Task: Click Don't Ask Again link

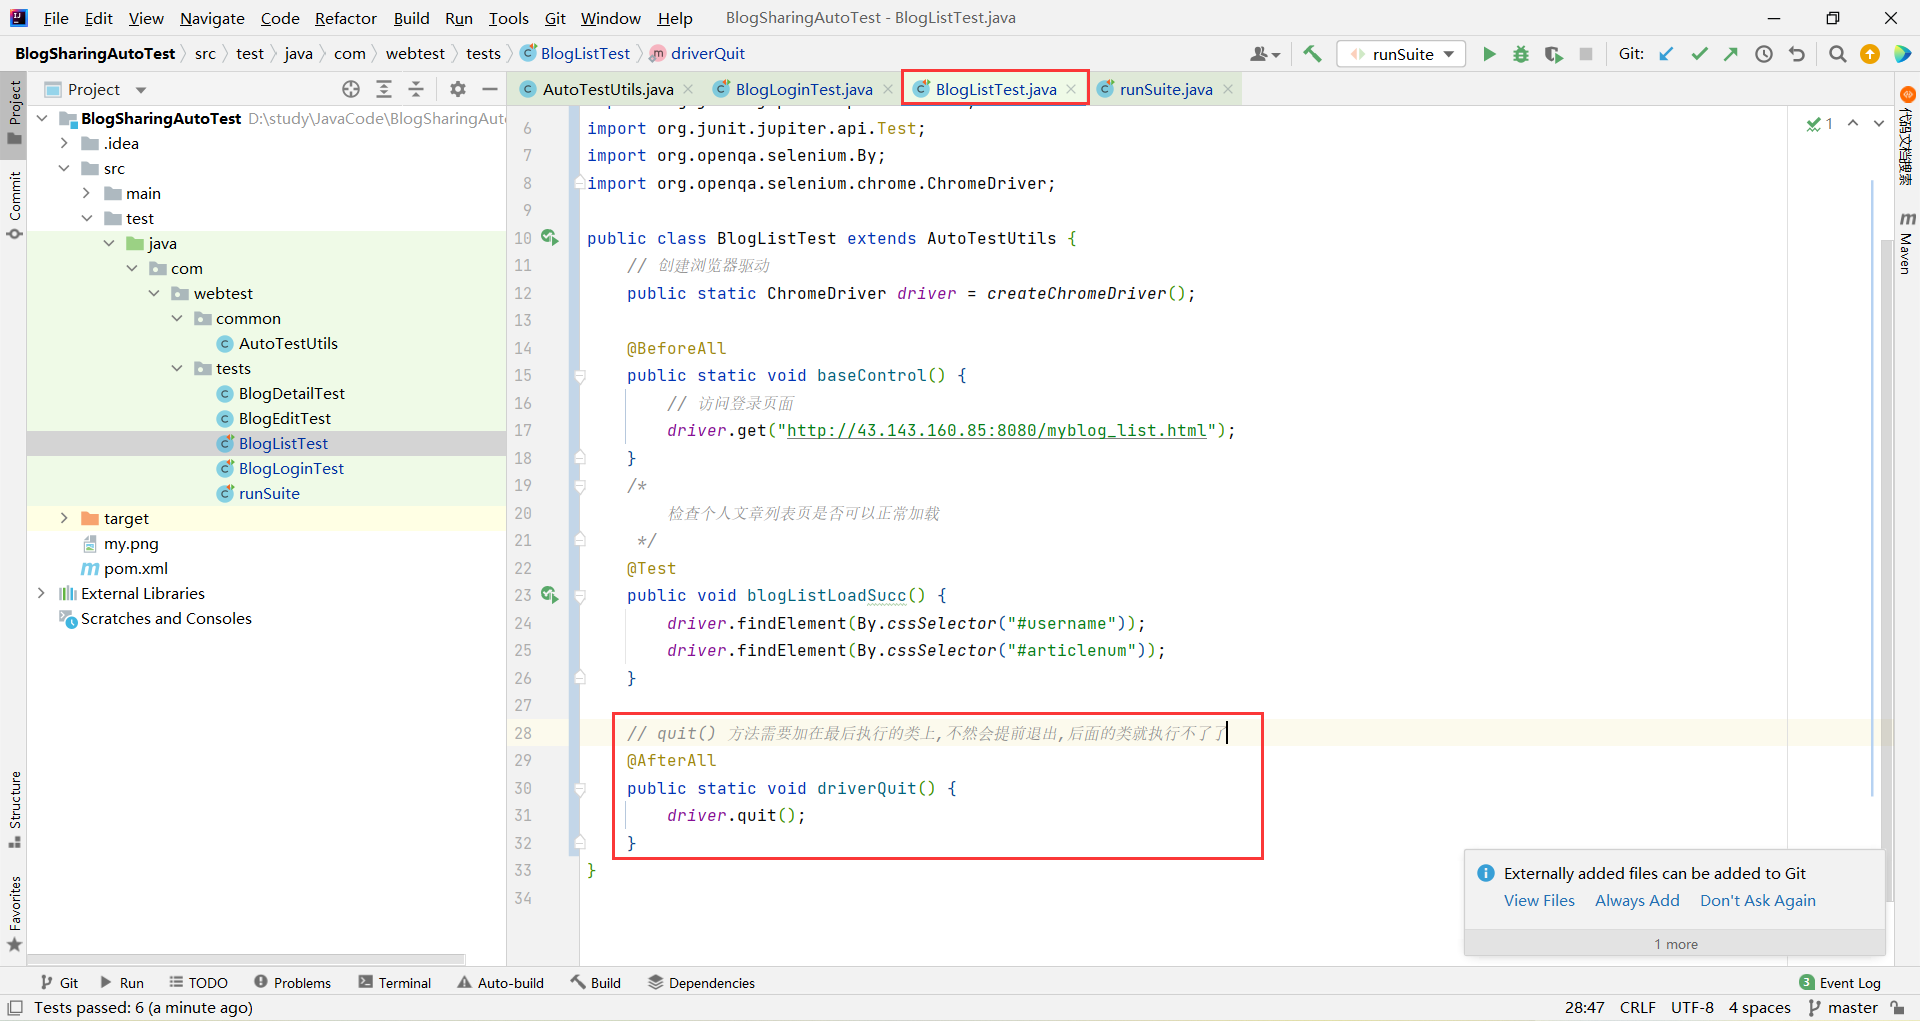Action: [1757, 900]
